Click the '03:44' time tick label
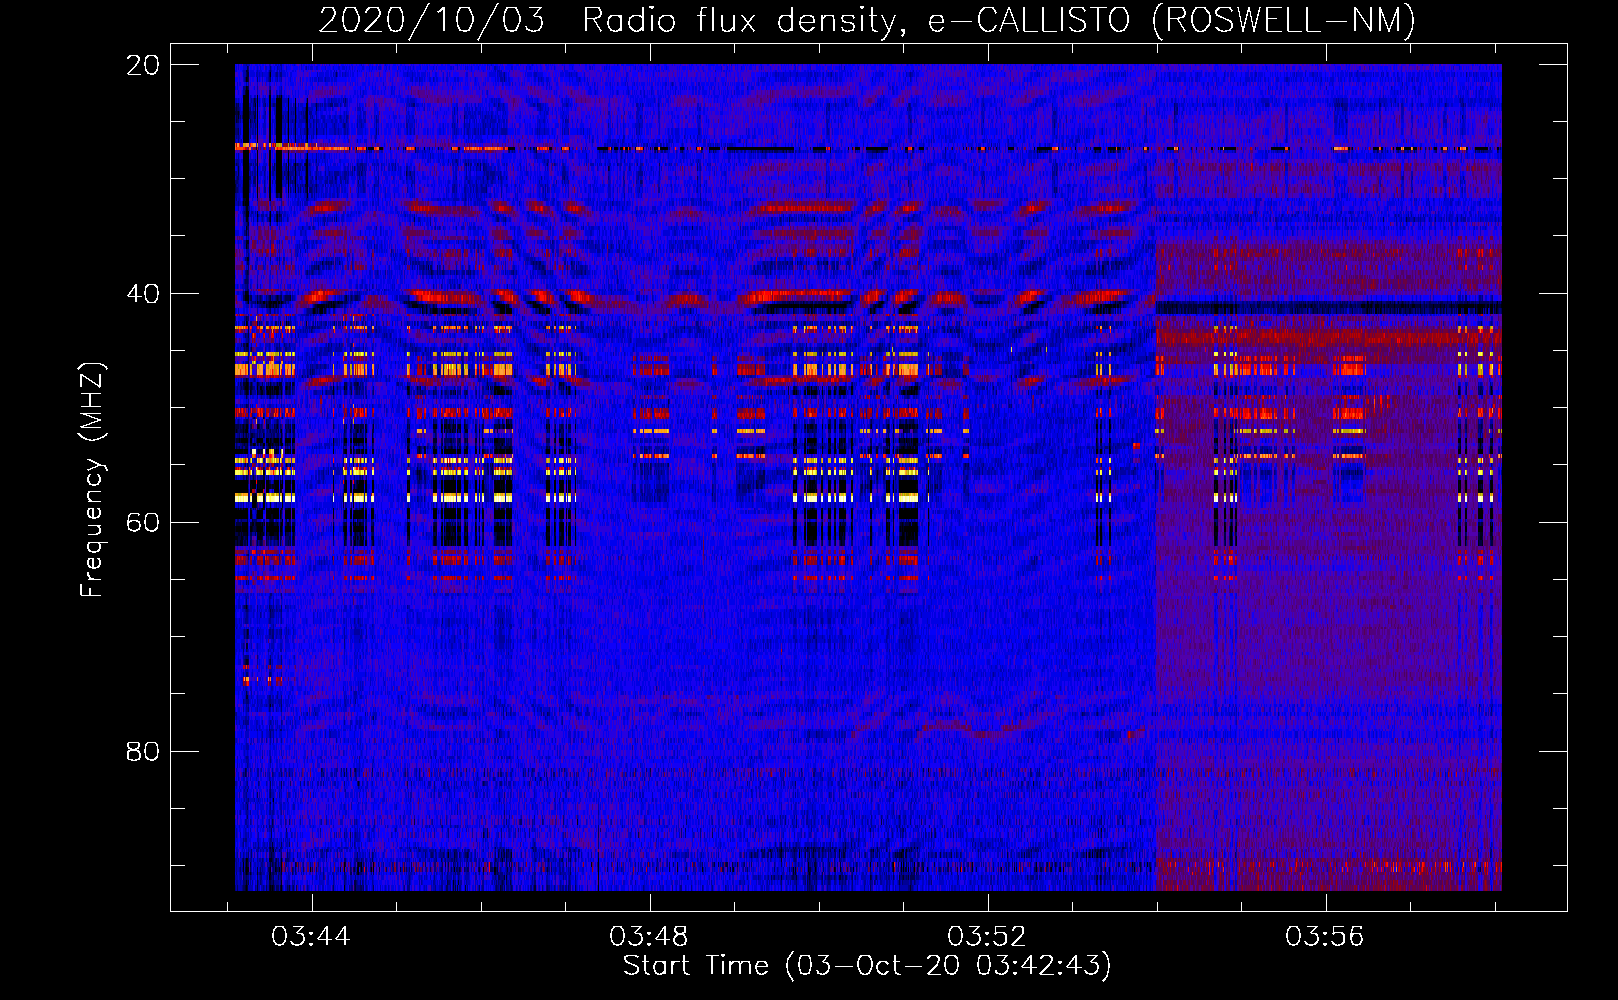Screen dimensions: 1618x1000 pos(311,936)
